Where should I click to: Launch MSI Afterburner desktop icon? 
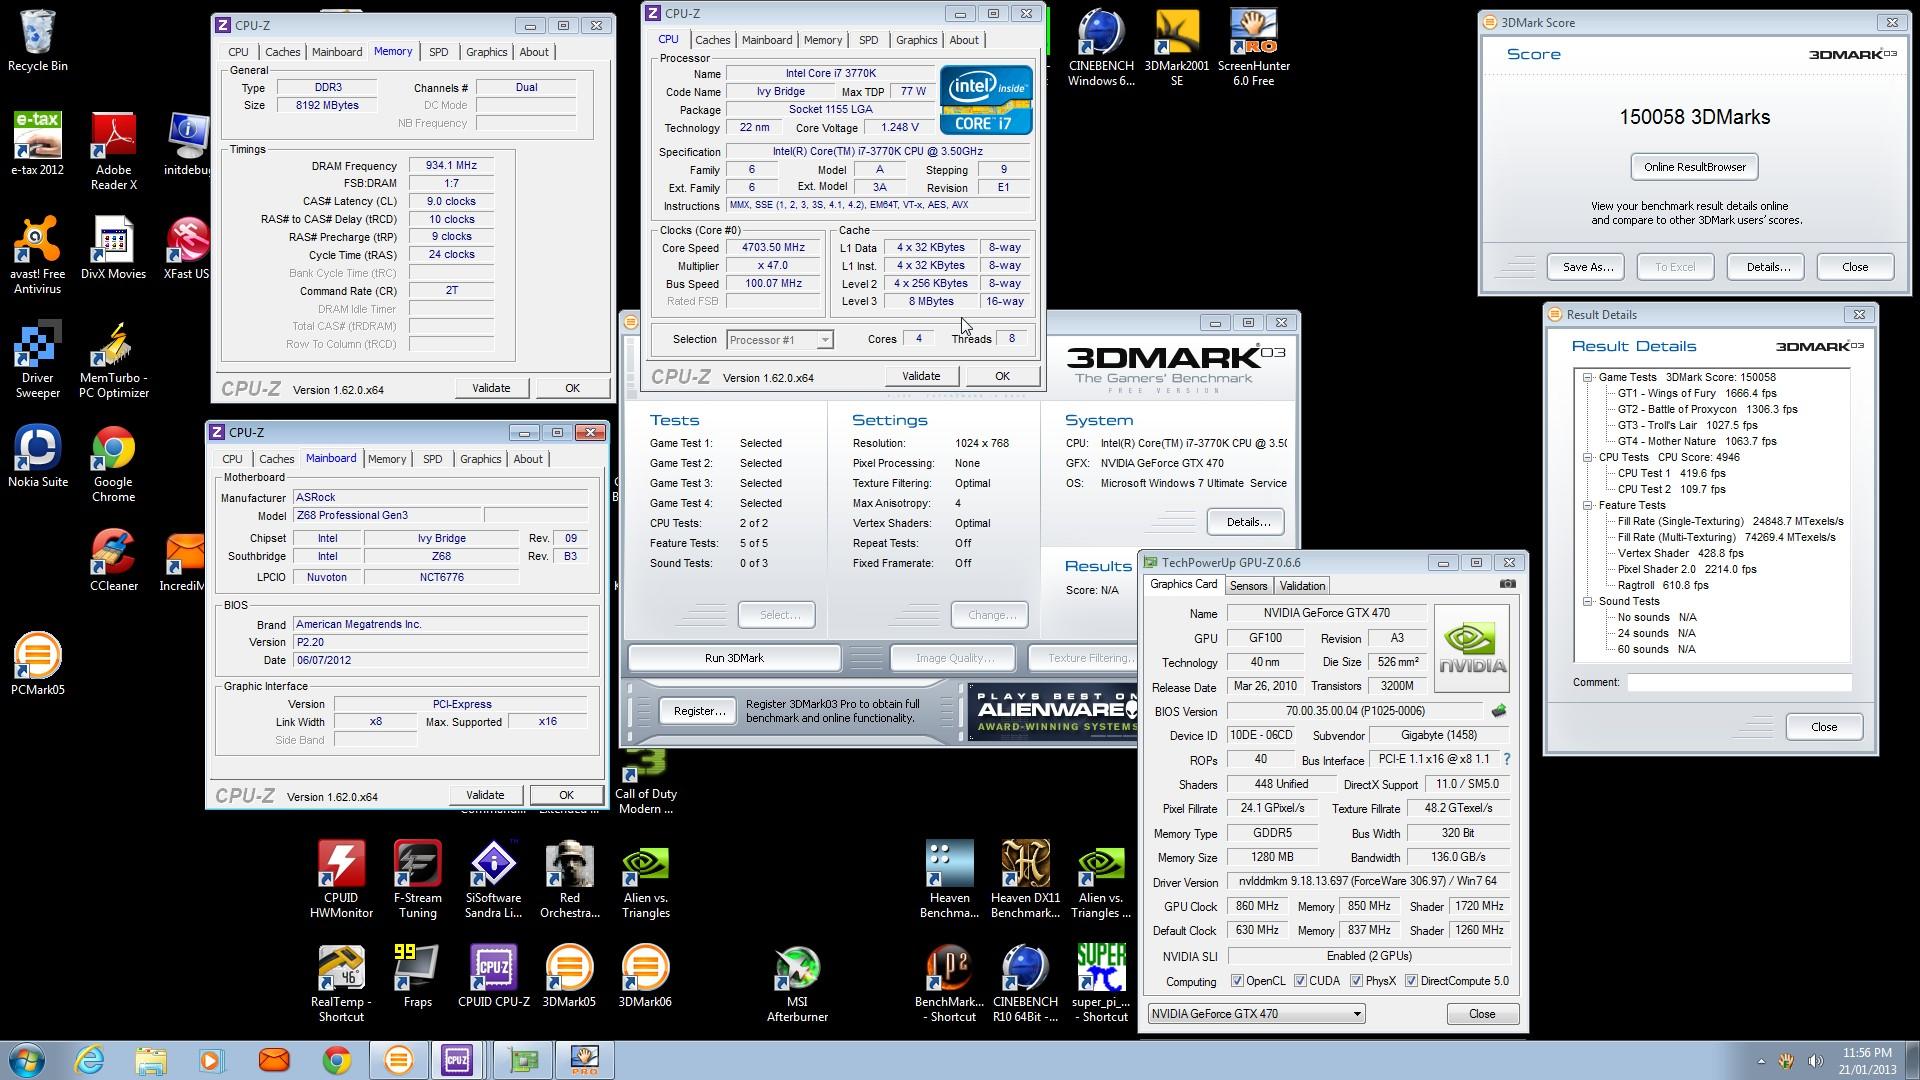[797, 983]
